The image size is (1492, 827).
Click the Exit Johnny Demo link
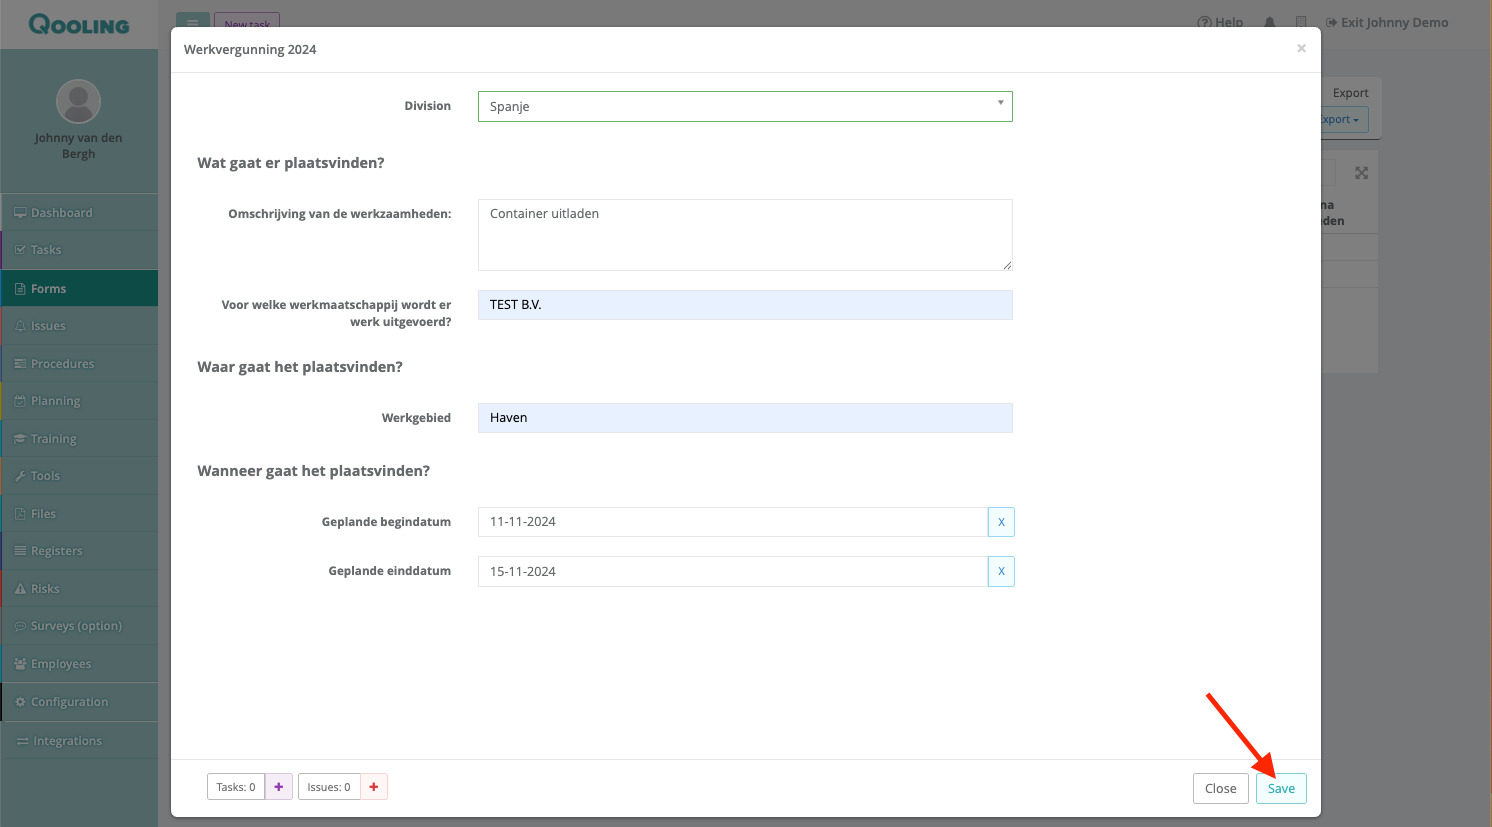coord(1387,22)
